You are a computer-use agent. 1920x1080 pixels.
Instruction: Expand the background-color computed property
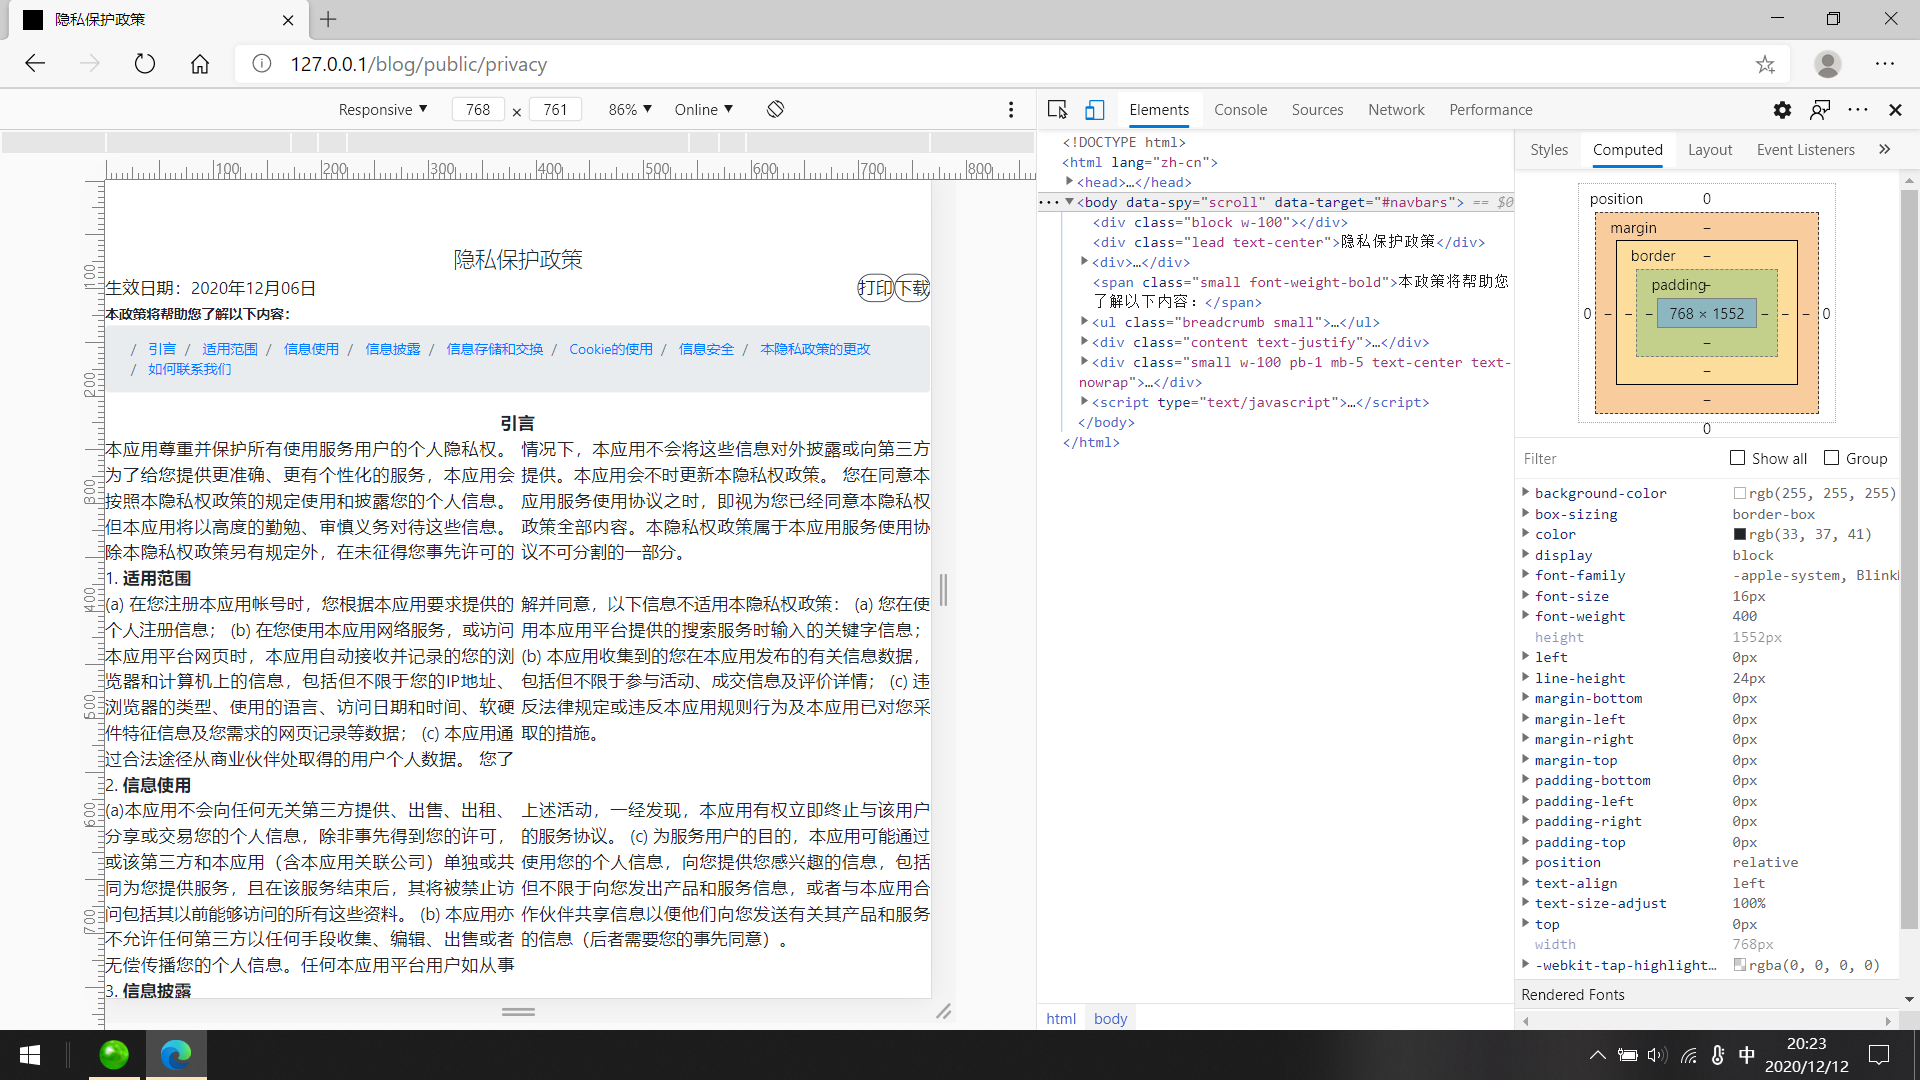pyautogui.click(x=1526, y=492)
